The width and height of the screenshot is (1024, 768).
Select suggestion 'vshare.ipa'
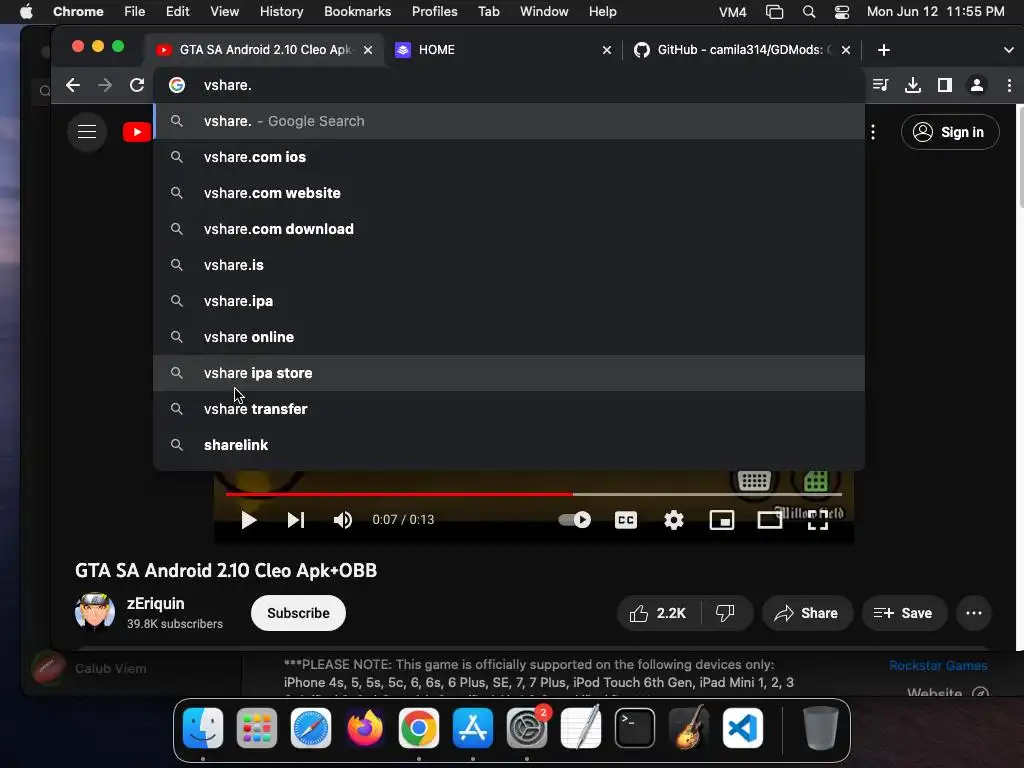pos(509,301)
